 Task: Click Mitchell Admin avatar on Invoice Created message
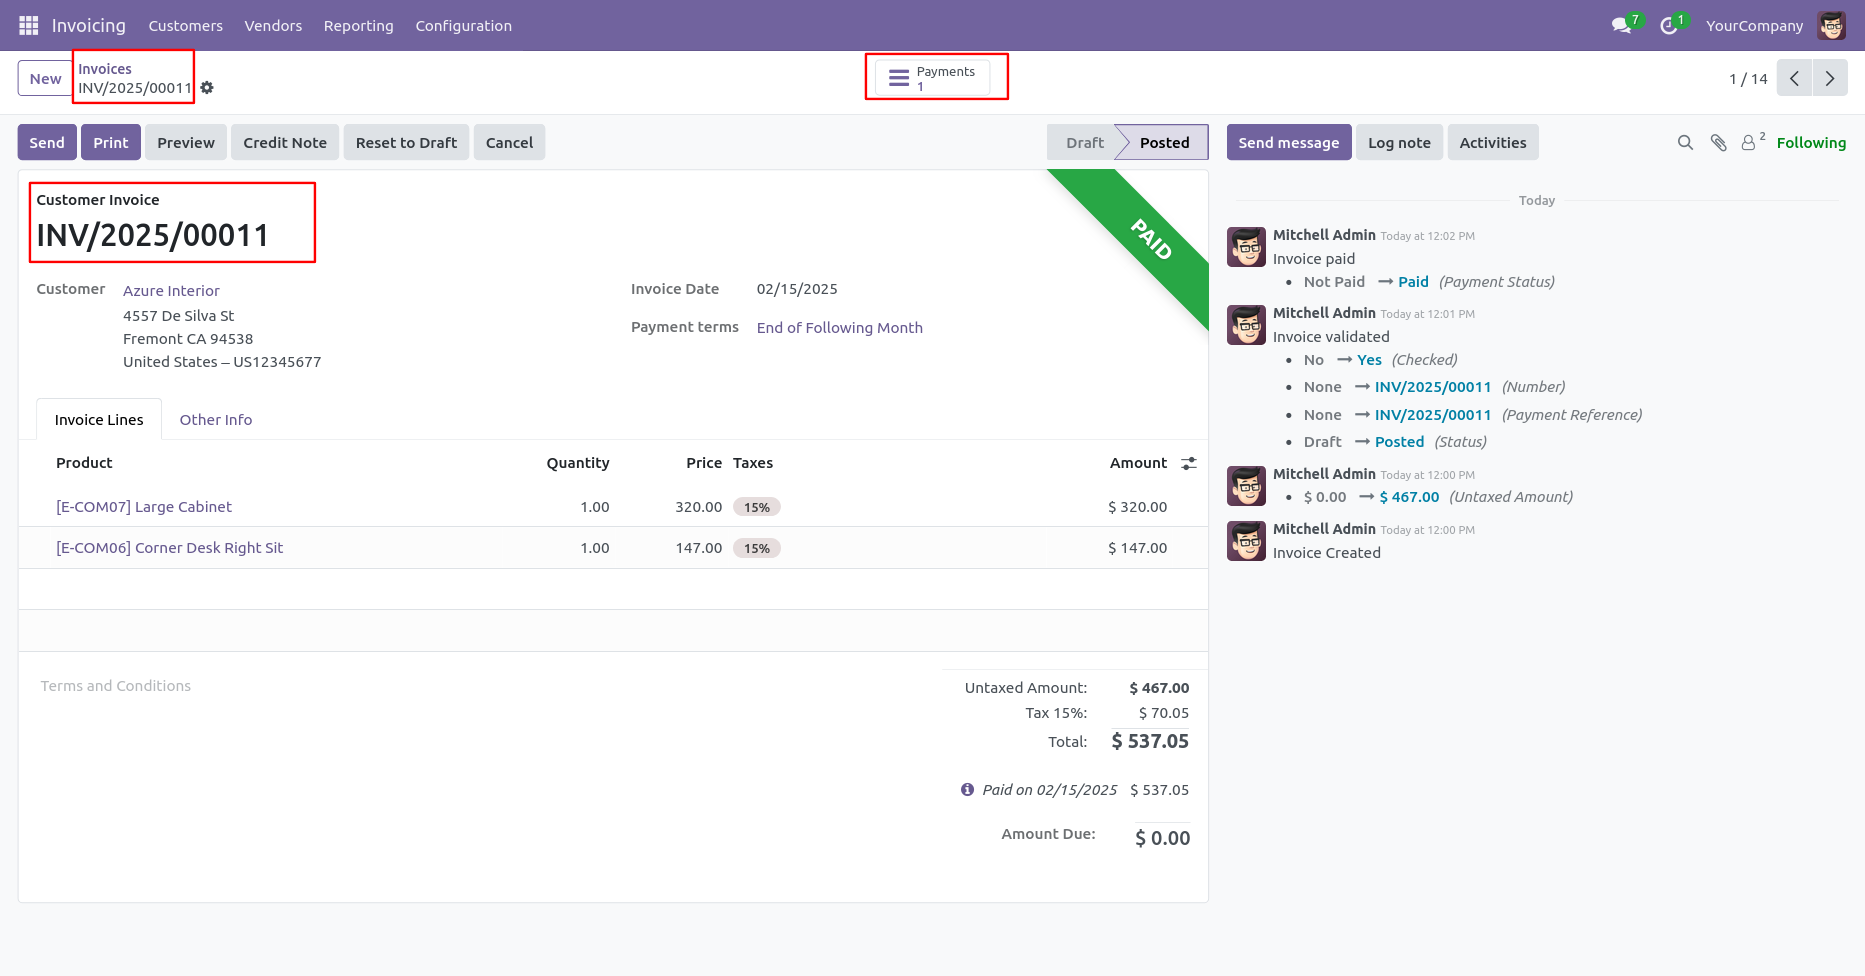(x=1246, y=541)
